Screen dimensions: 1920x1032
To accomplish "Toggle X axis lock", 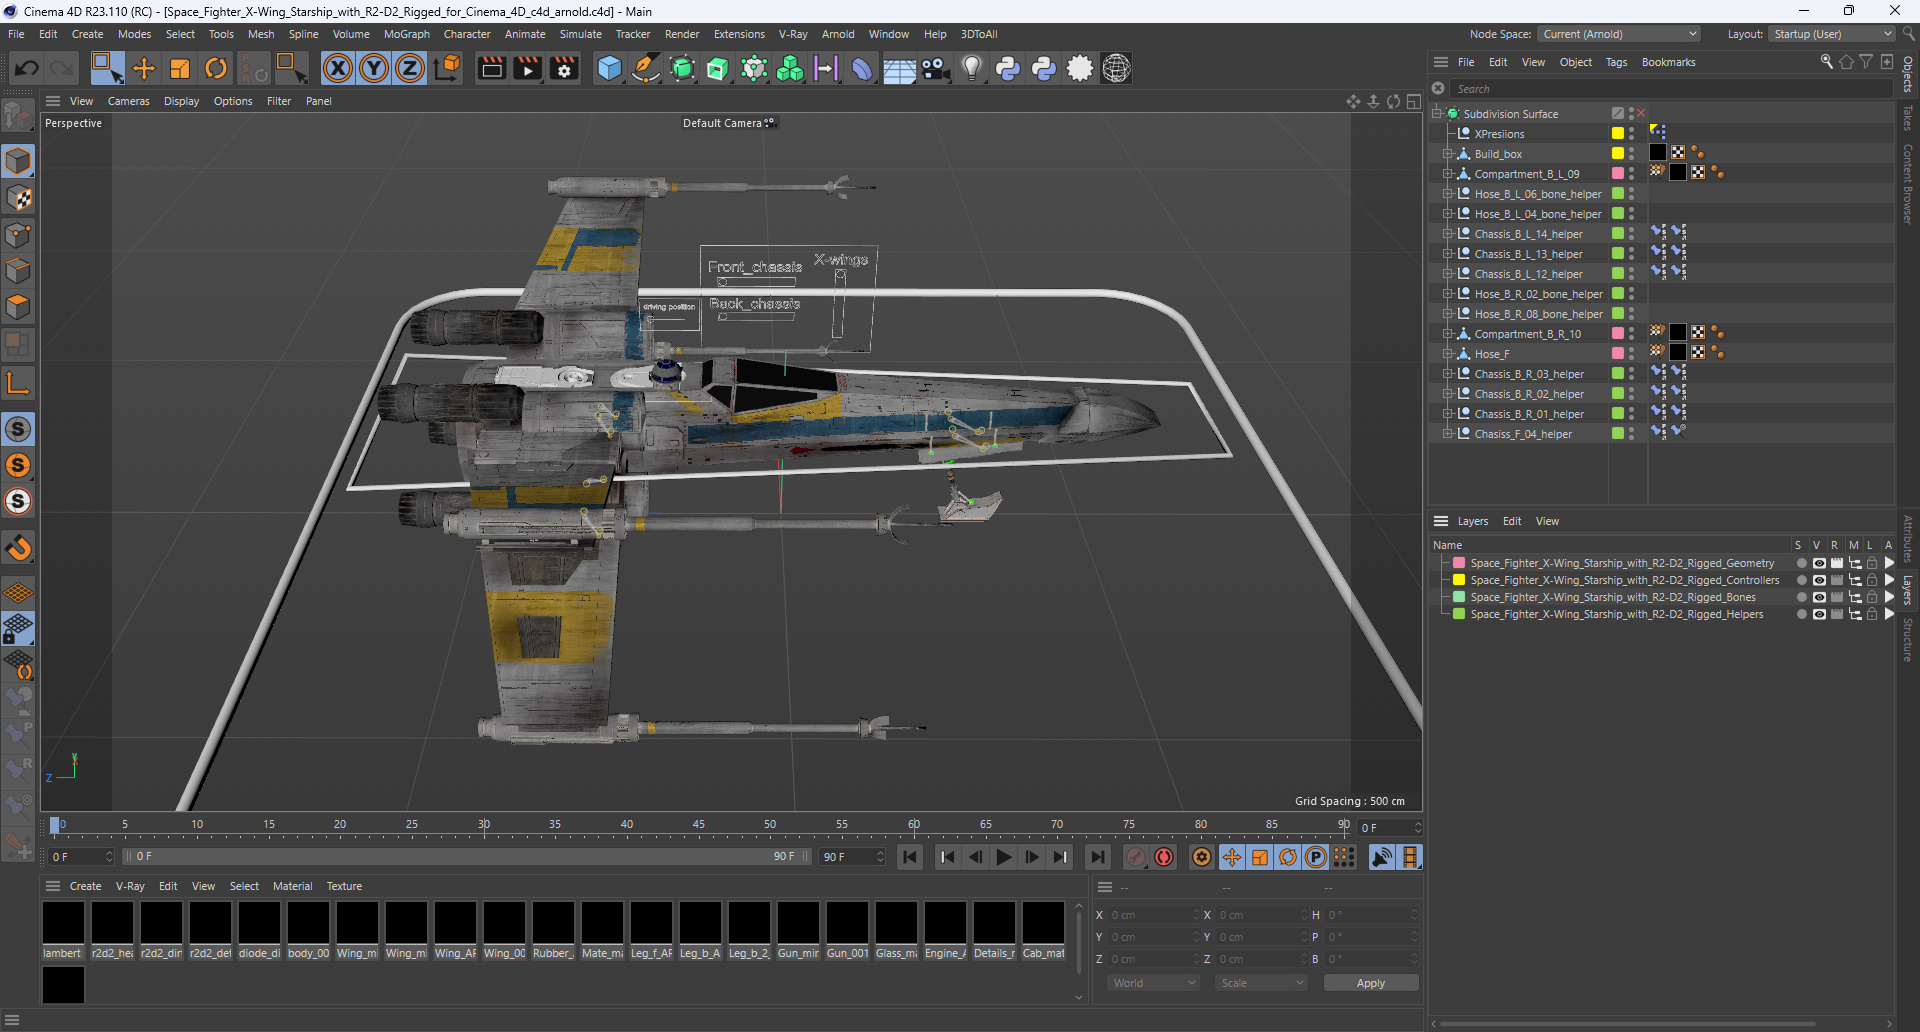I will (338, 68).
